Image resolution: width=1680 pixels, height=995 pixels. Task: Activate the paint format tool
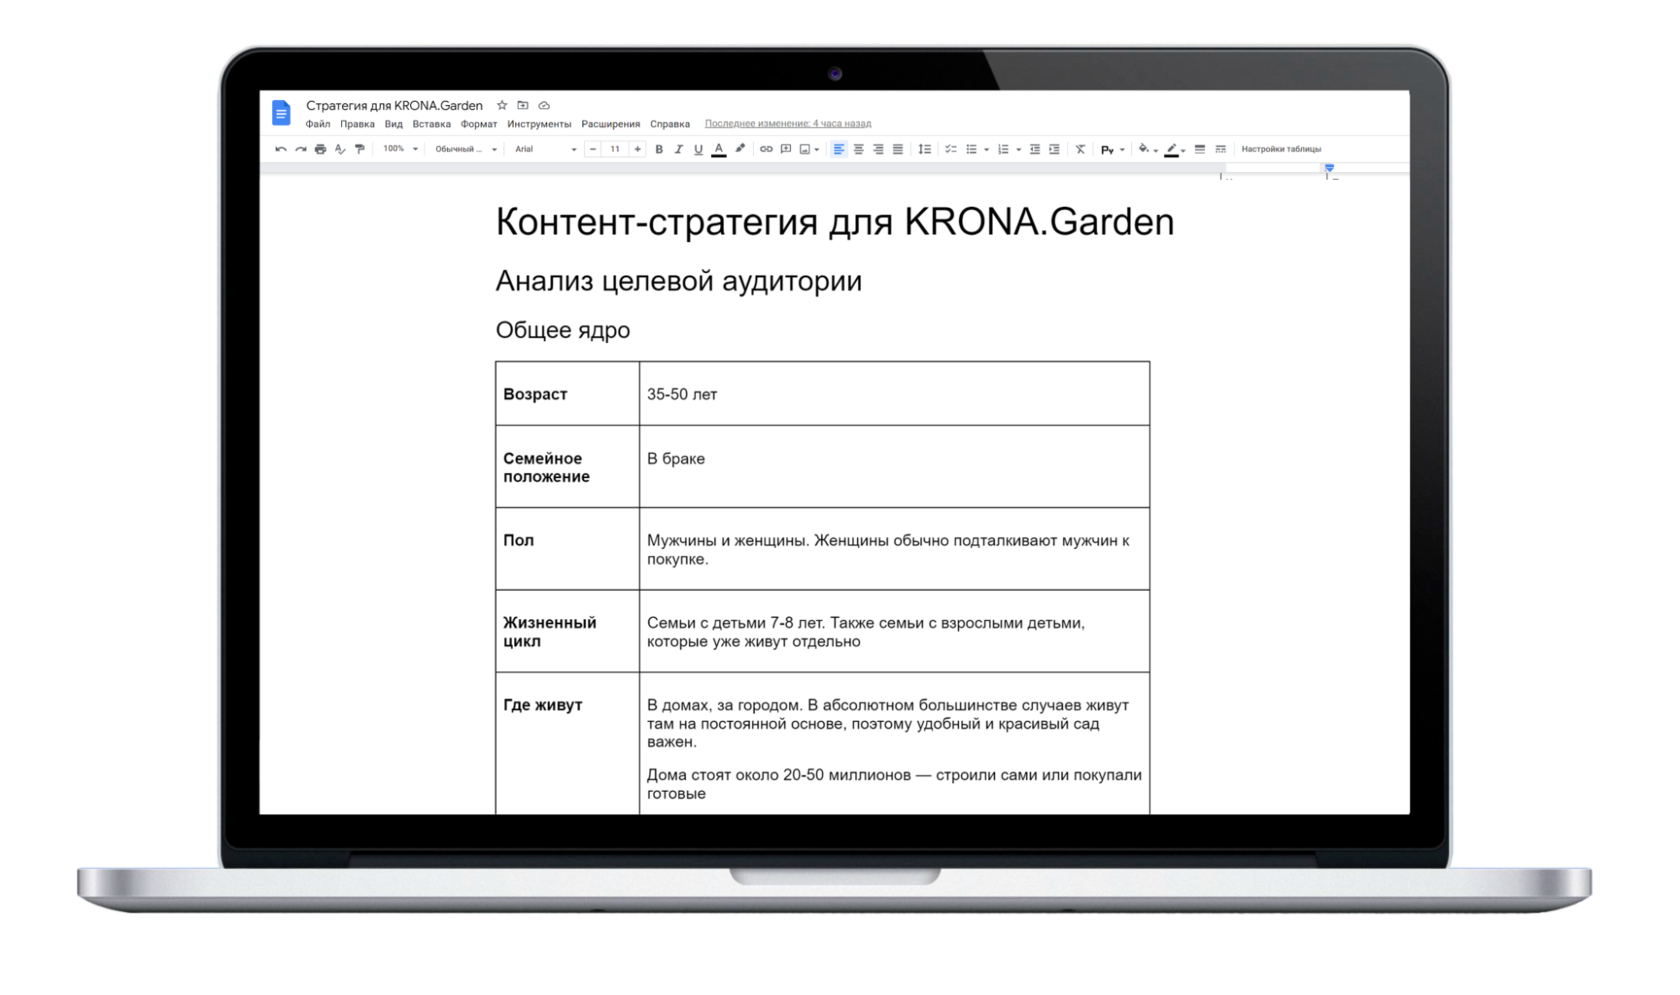click(360, 149)
